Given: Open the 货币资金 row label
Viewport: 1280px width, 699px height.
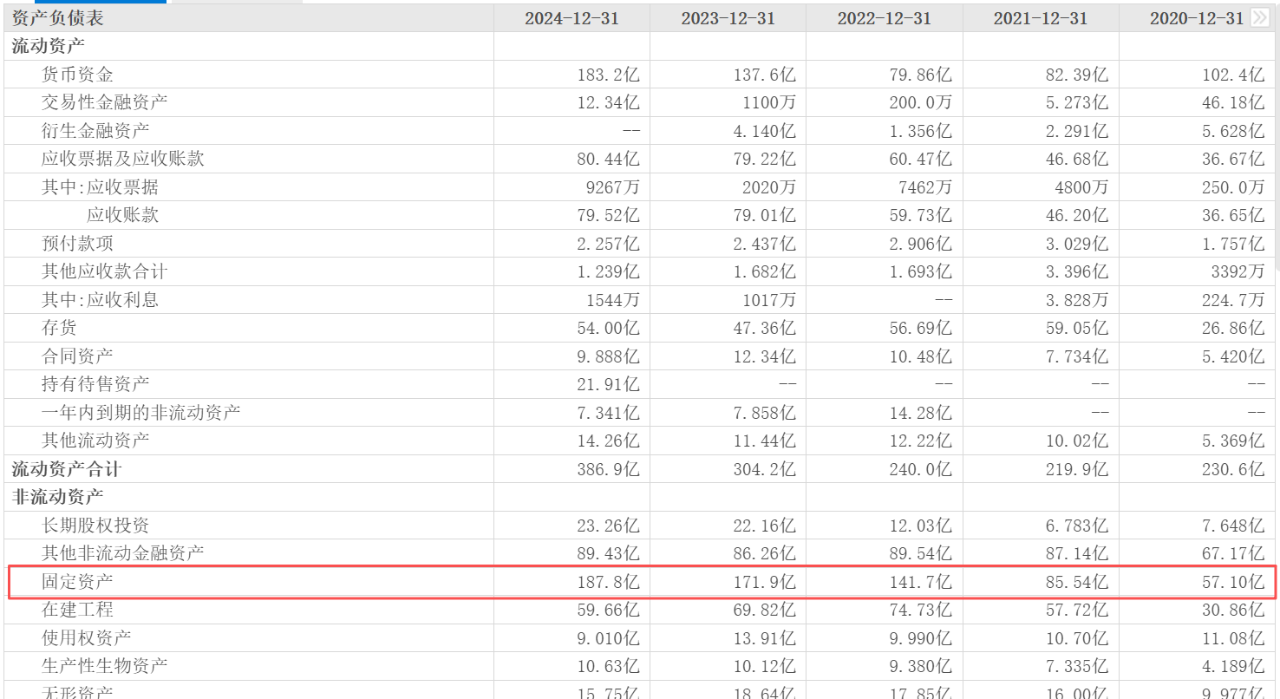Looking at the screenshot, I should pos(77,75).
